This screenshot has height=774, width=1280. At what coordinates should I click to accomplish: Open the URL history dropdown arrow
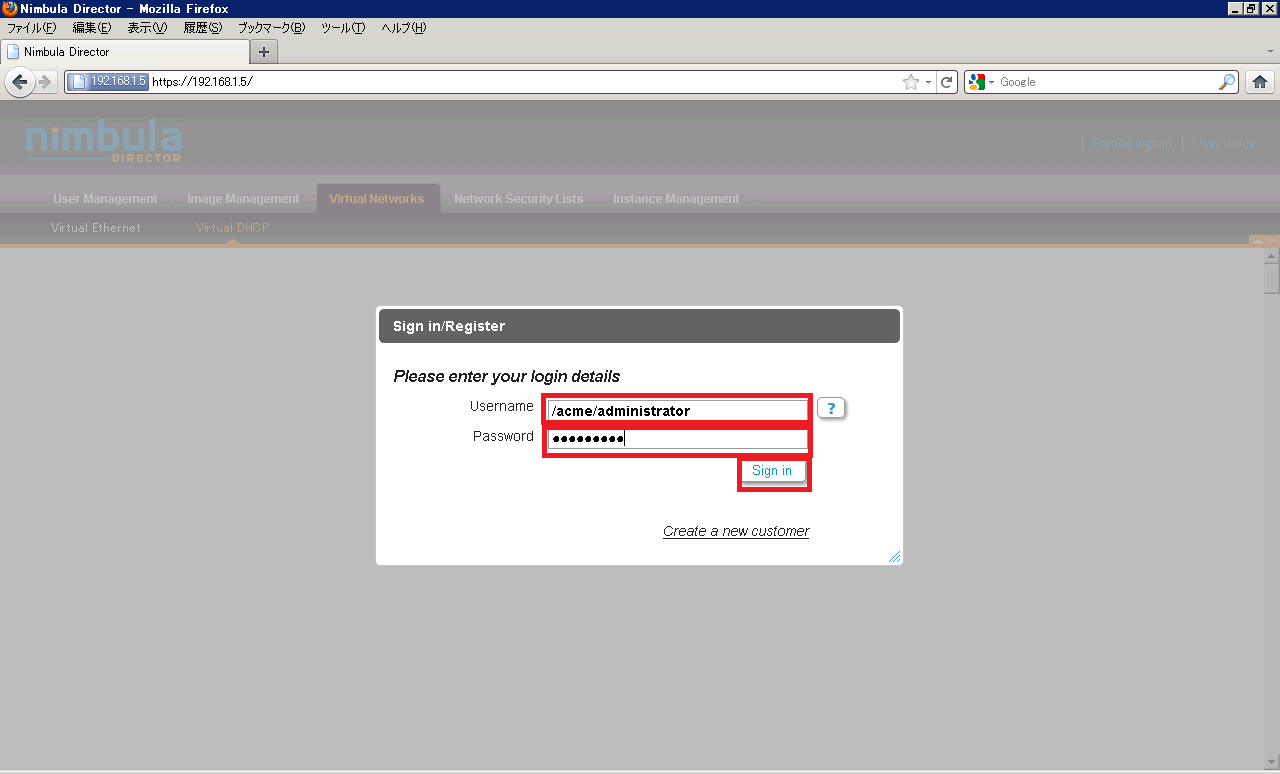pos(928,82)
